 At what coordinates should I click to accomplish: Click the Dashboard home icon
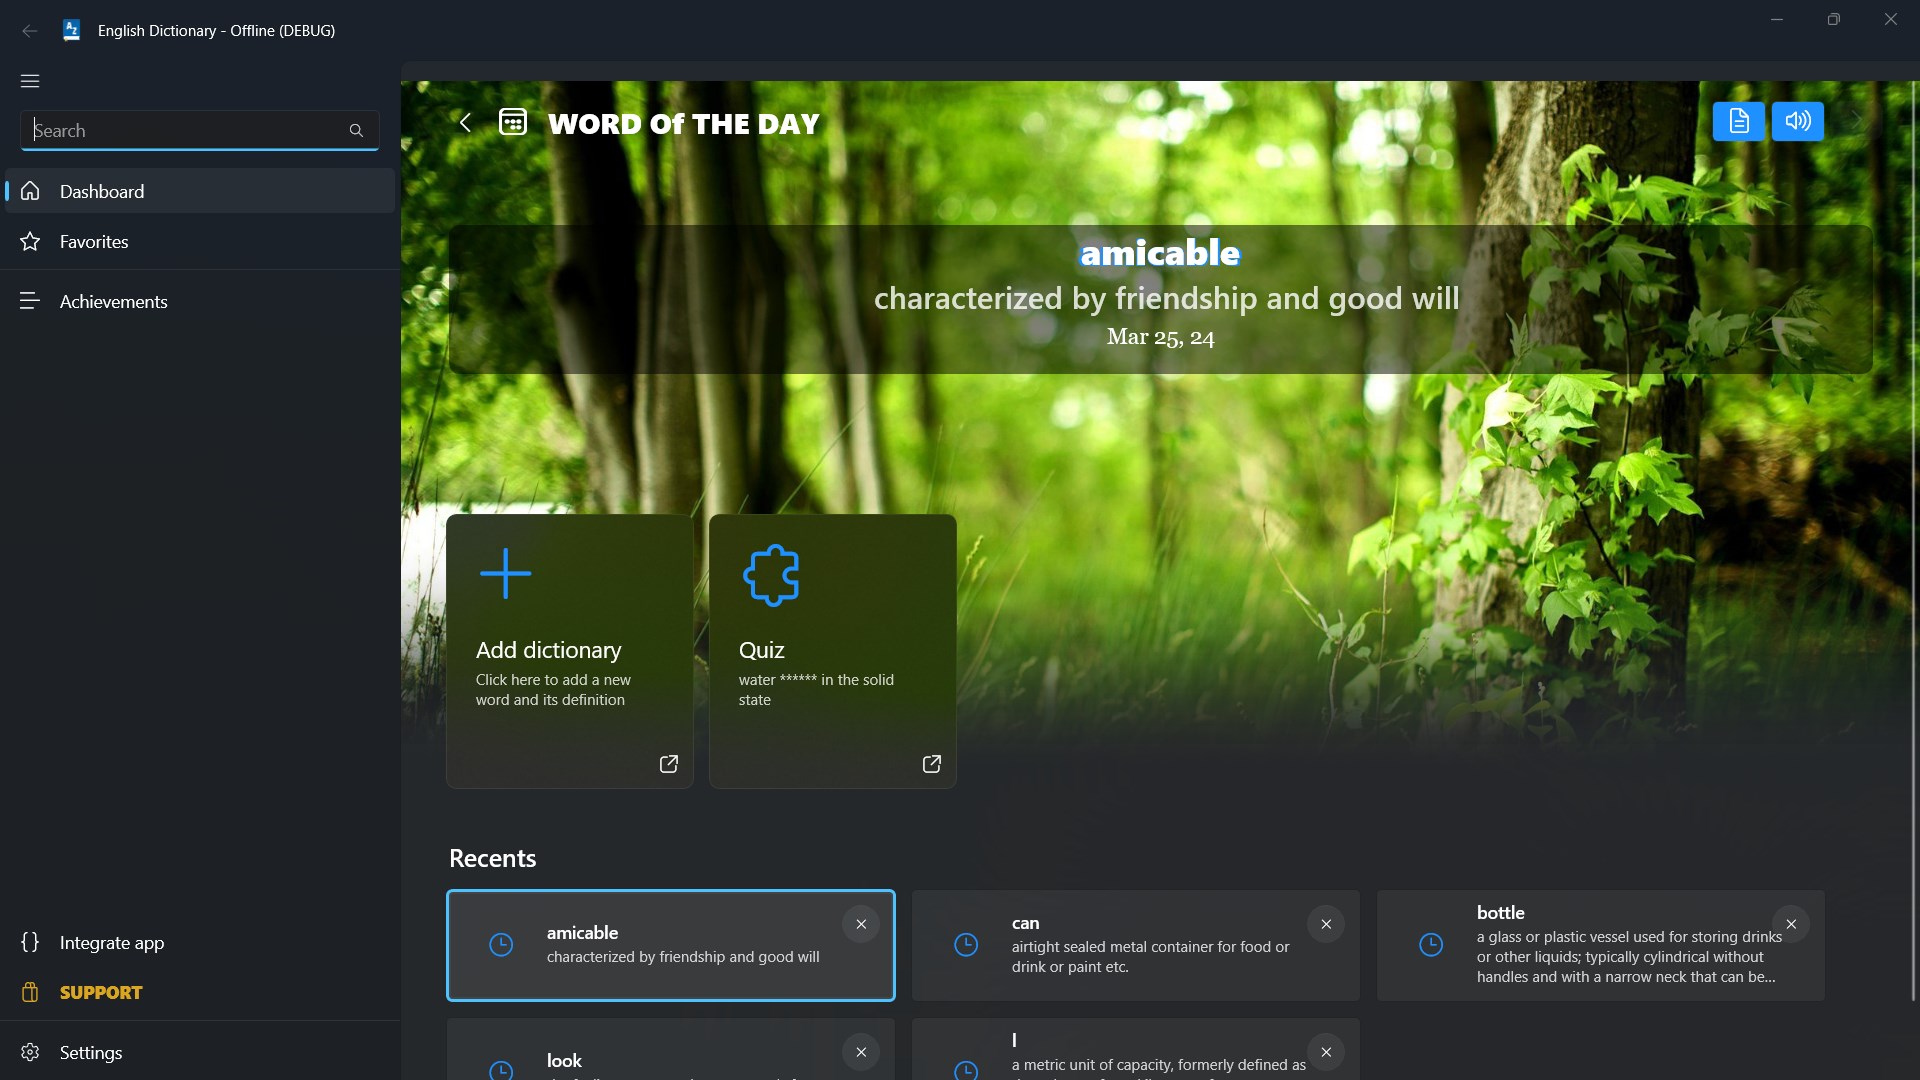[x=29, y=190]
